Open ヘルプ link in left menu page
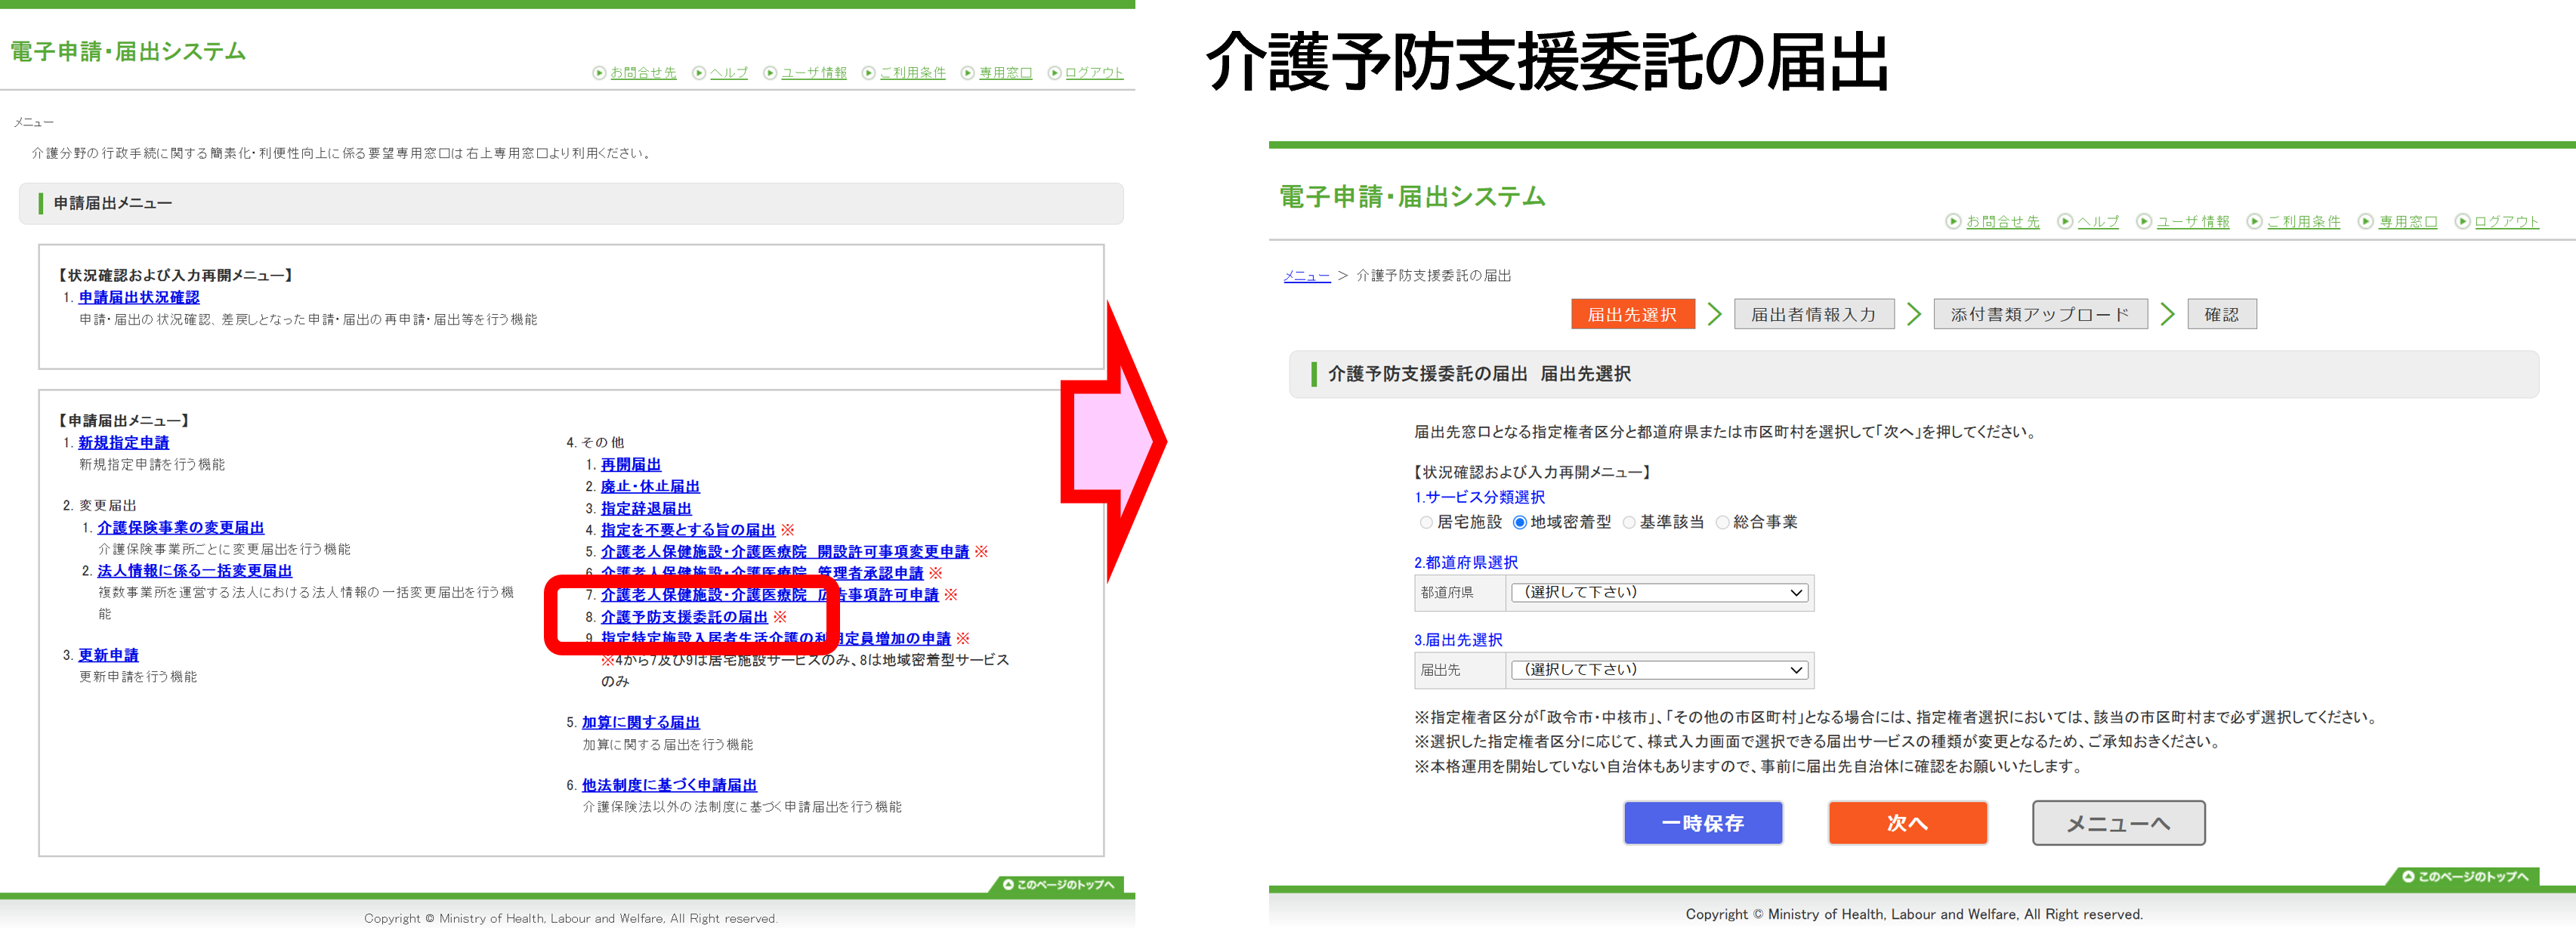The width and height of the screenshot is (2576, 934). click(728, 73)
